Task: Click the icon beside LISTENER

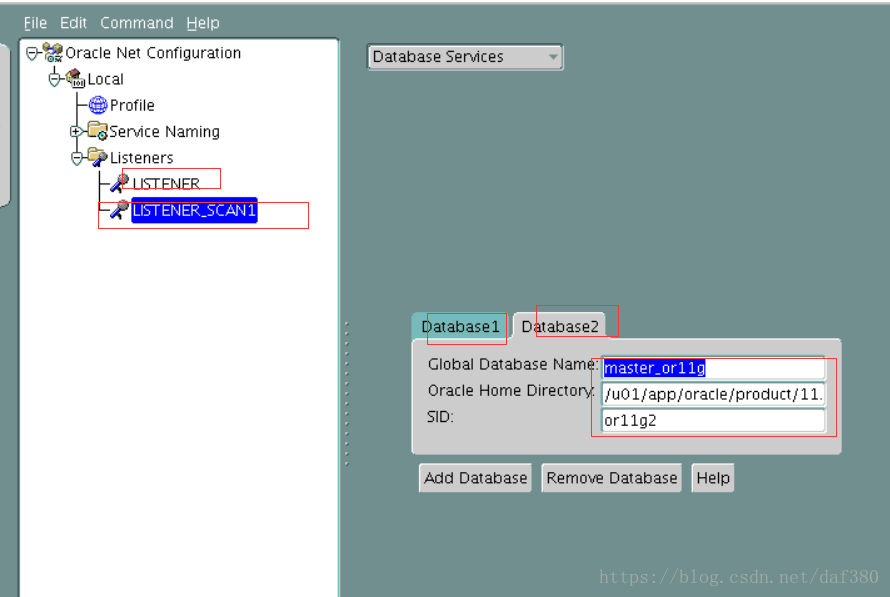Action: [x=119, y=183]
